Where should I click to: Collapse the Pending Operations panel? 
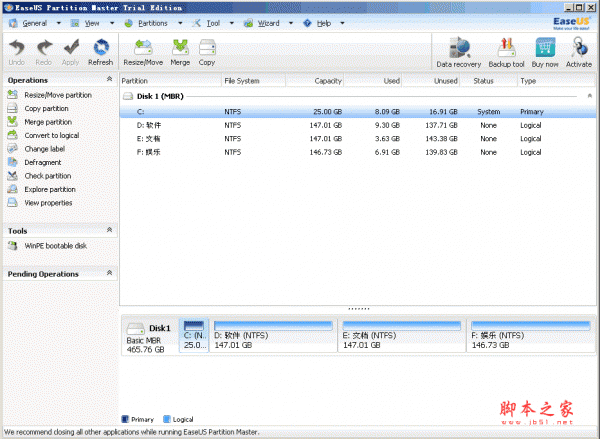point(109,273)
